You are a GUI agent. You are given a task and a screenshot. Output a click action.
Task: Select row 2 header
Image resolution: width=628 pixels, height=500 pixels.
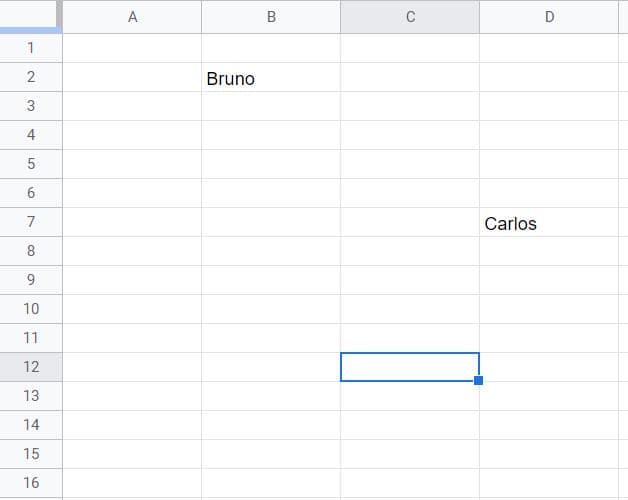tap(31, 77)
